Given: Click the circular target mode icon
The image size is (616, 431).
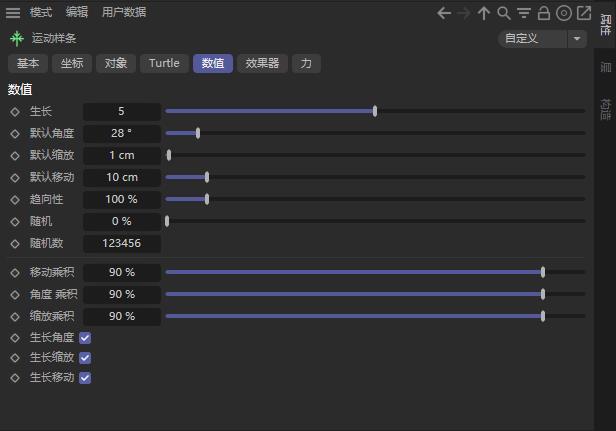Looking at the screenshot, I should [x=564, y=13].
